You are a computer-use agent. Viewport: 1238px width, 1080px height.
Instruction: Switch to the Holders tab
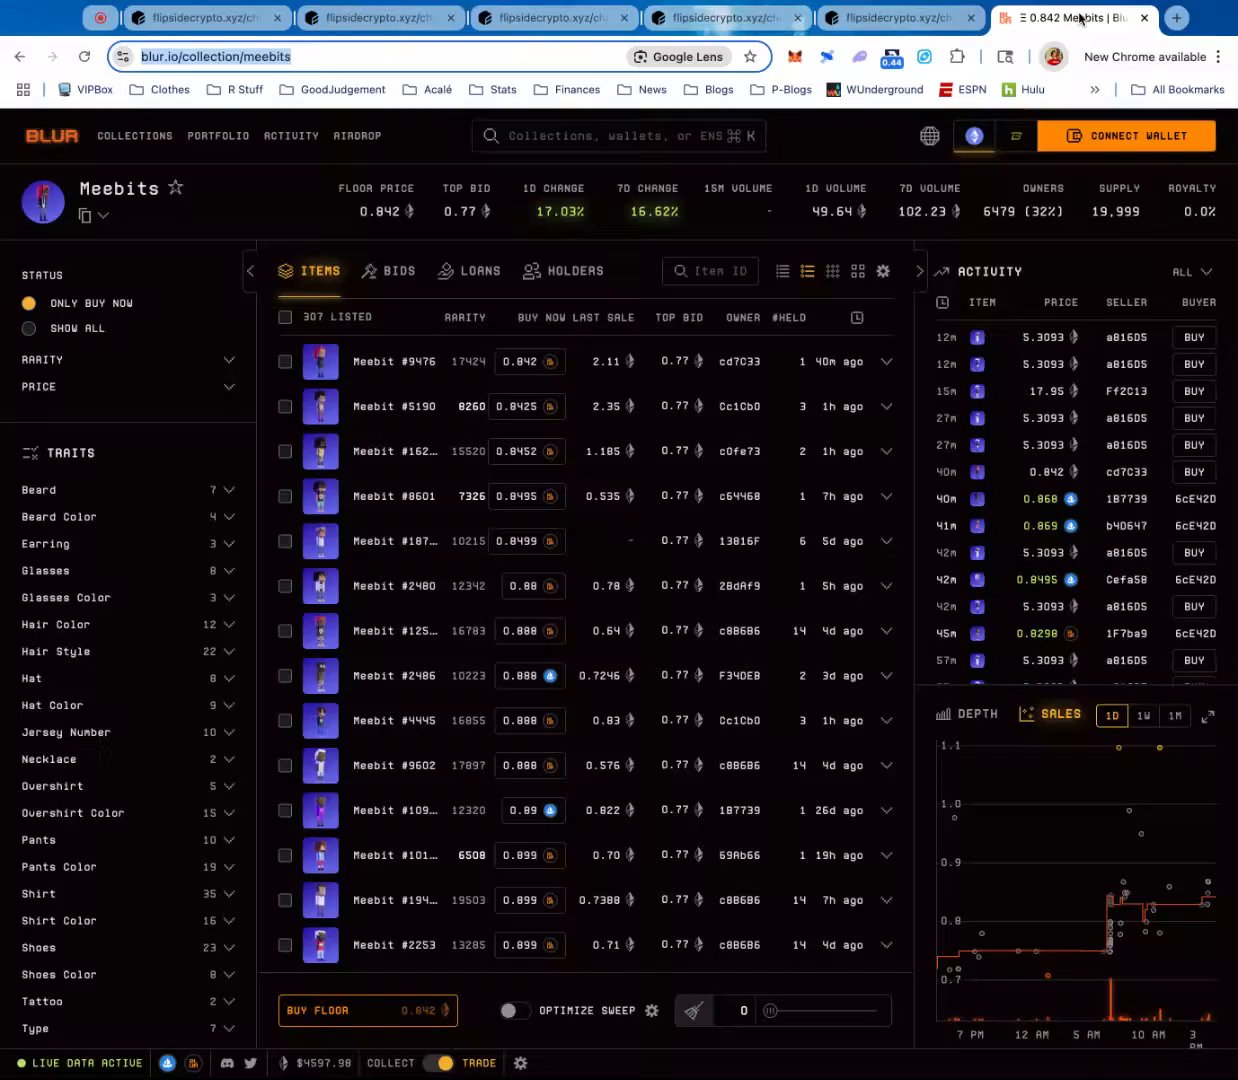click(x=563, y=271)
